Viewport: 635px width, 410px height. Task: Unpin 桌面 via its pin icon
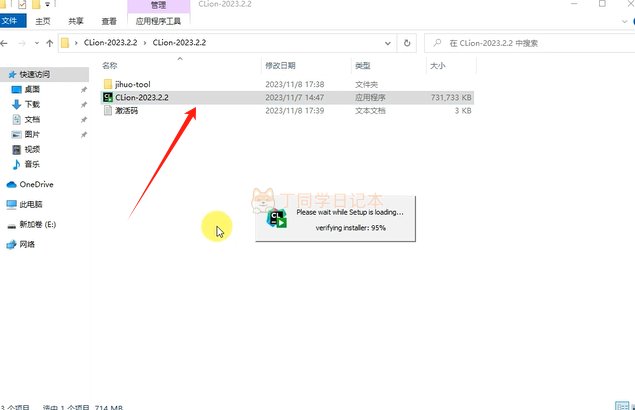click(x=84, y=90)
